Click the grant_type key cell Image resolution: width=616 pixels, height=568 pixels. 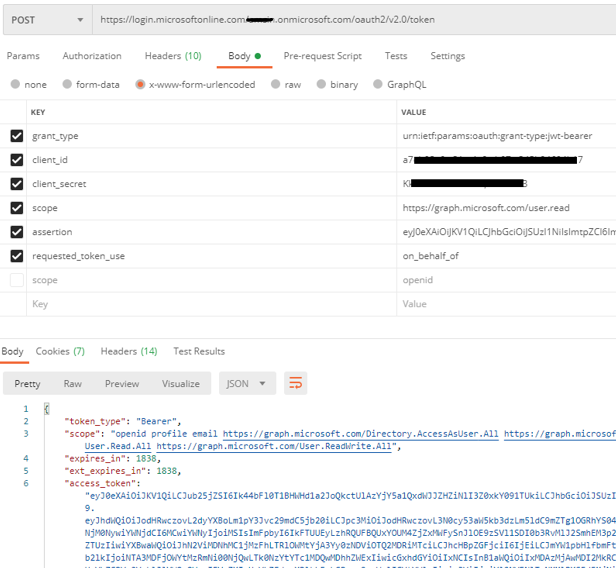(211, 136)
